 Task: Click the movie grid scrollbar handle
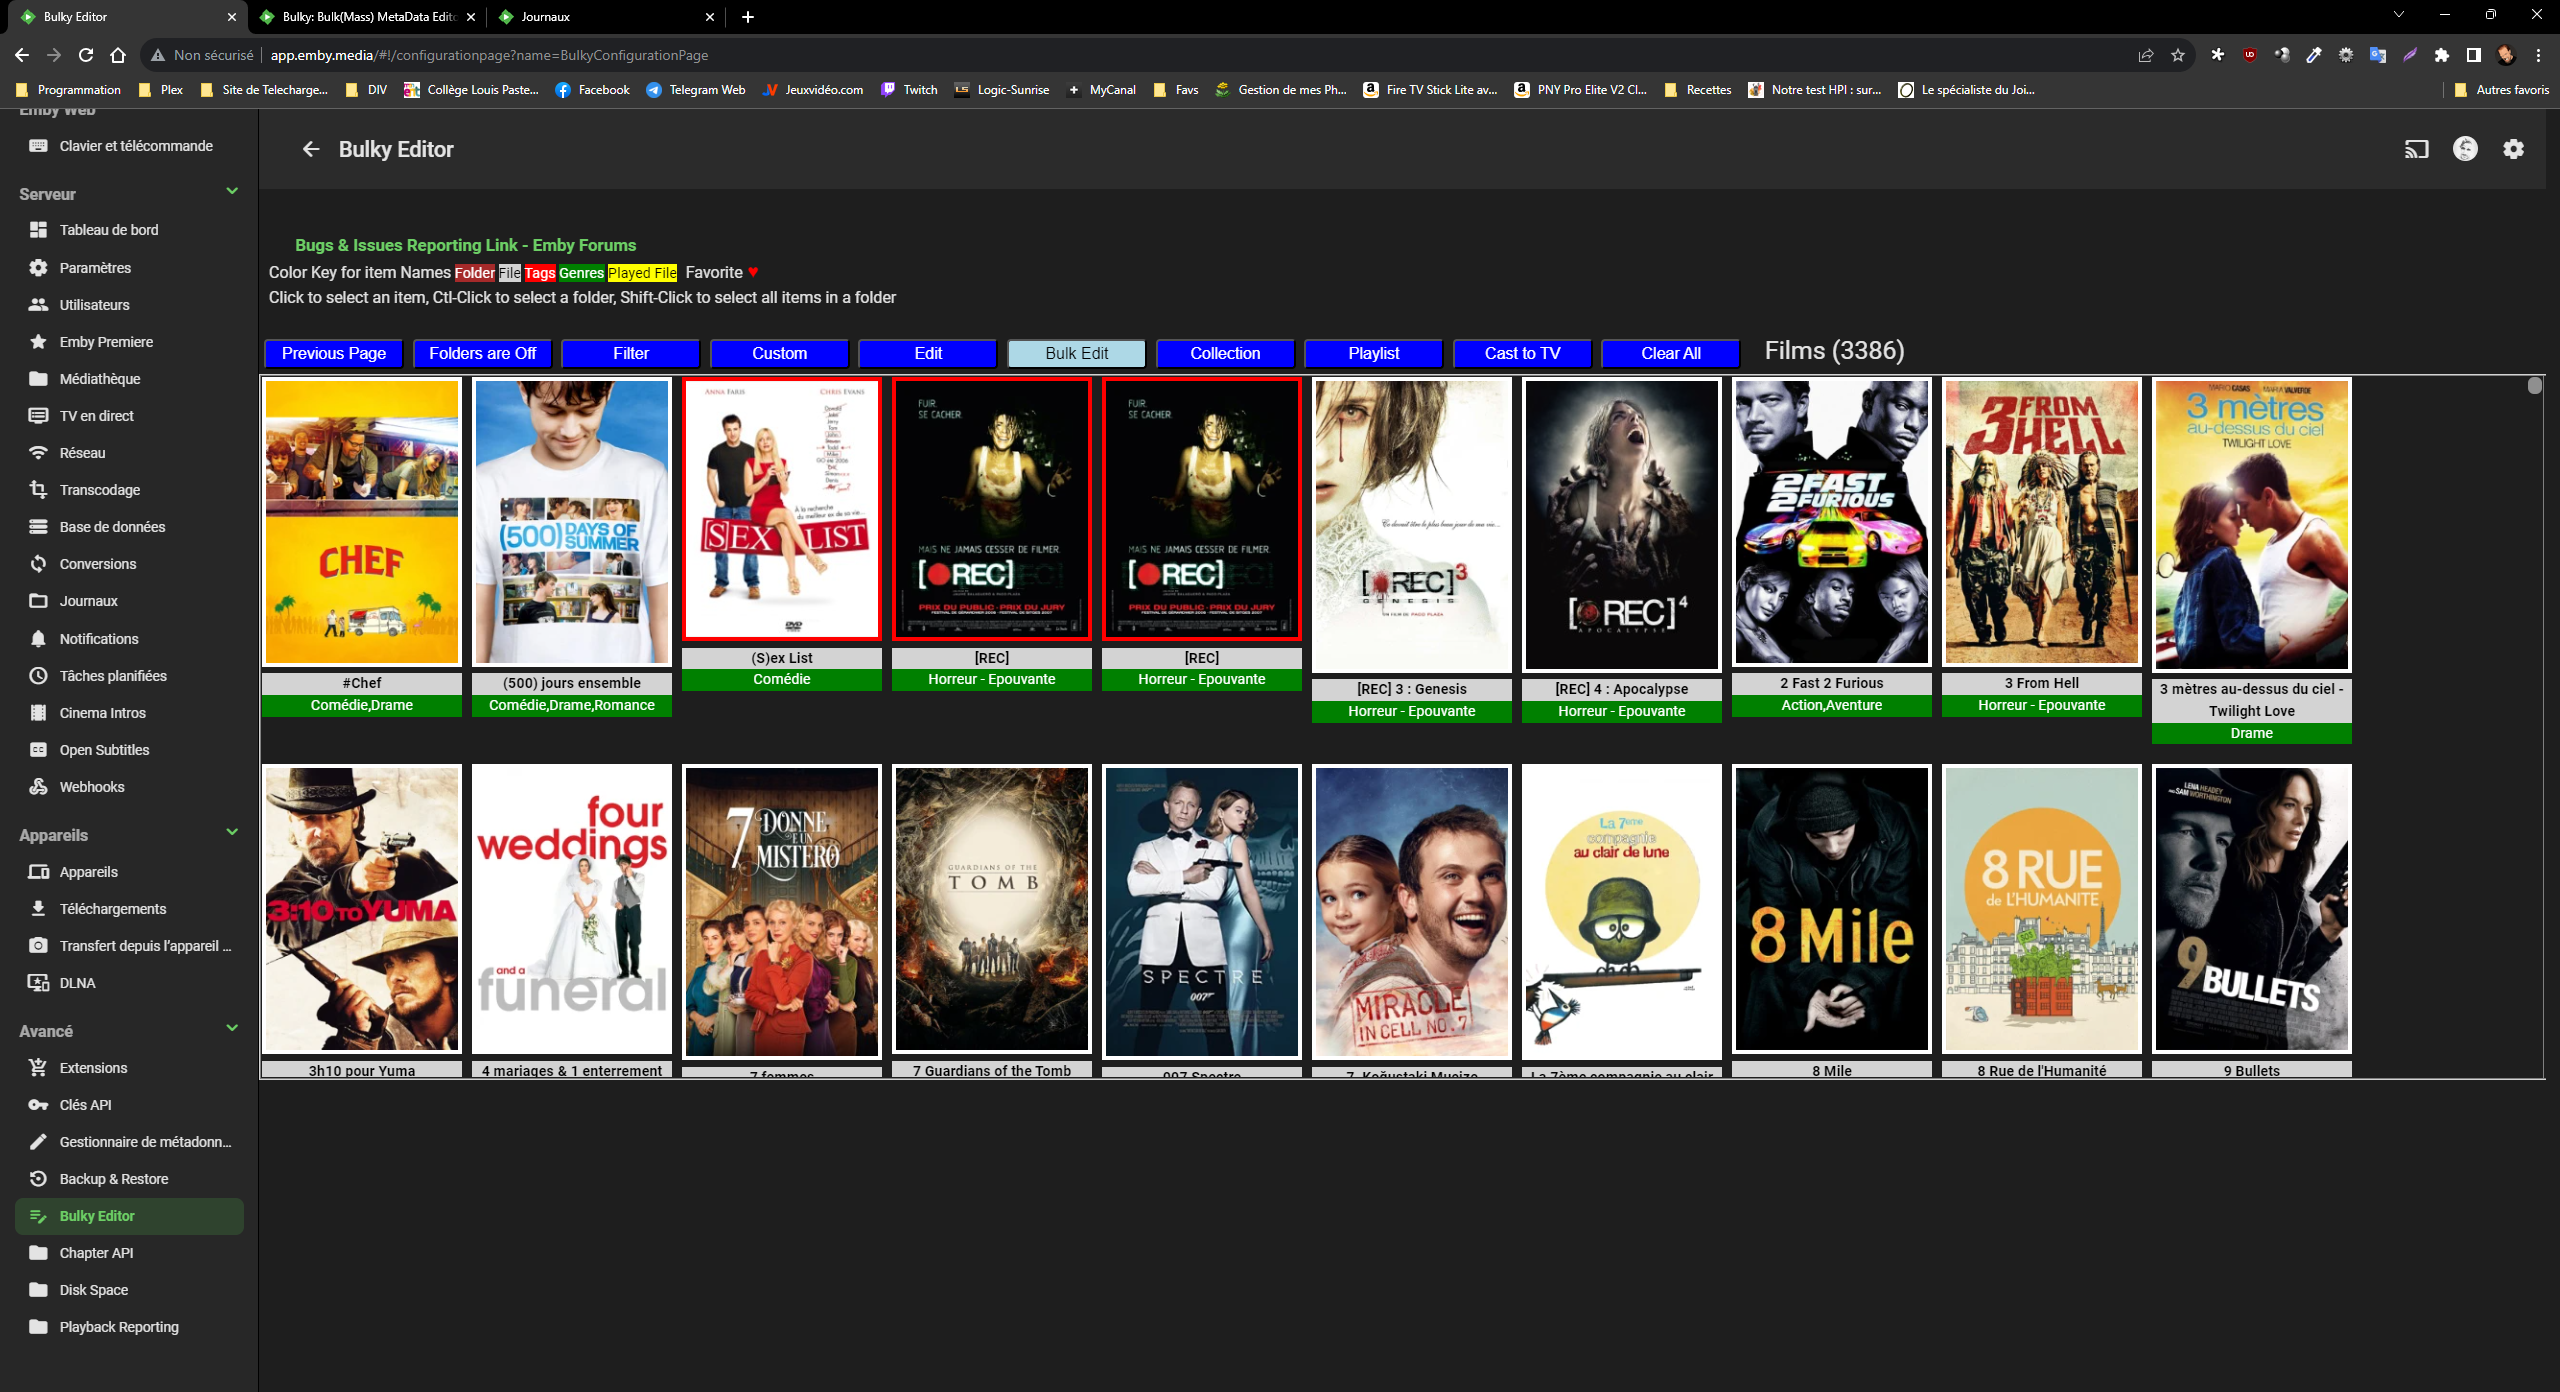click(x=2534, y=387)
